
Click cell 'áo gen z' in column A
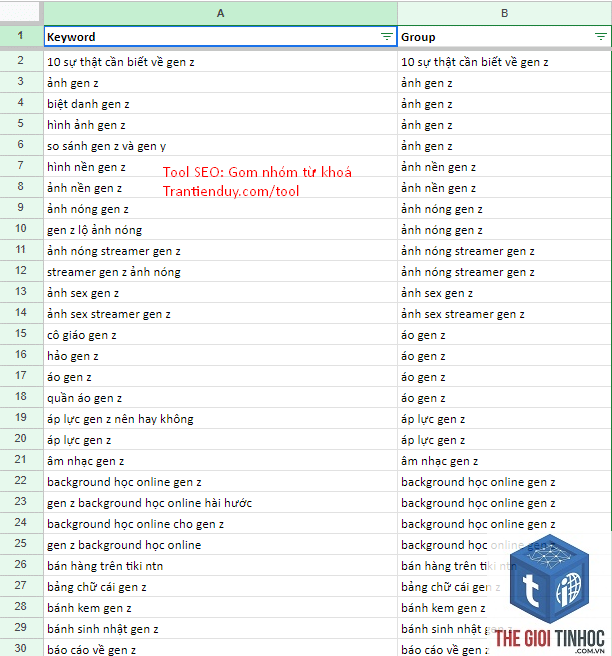220,377
